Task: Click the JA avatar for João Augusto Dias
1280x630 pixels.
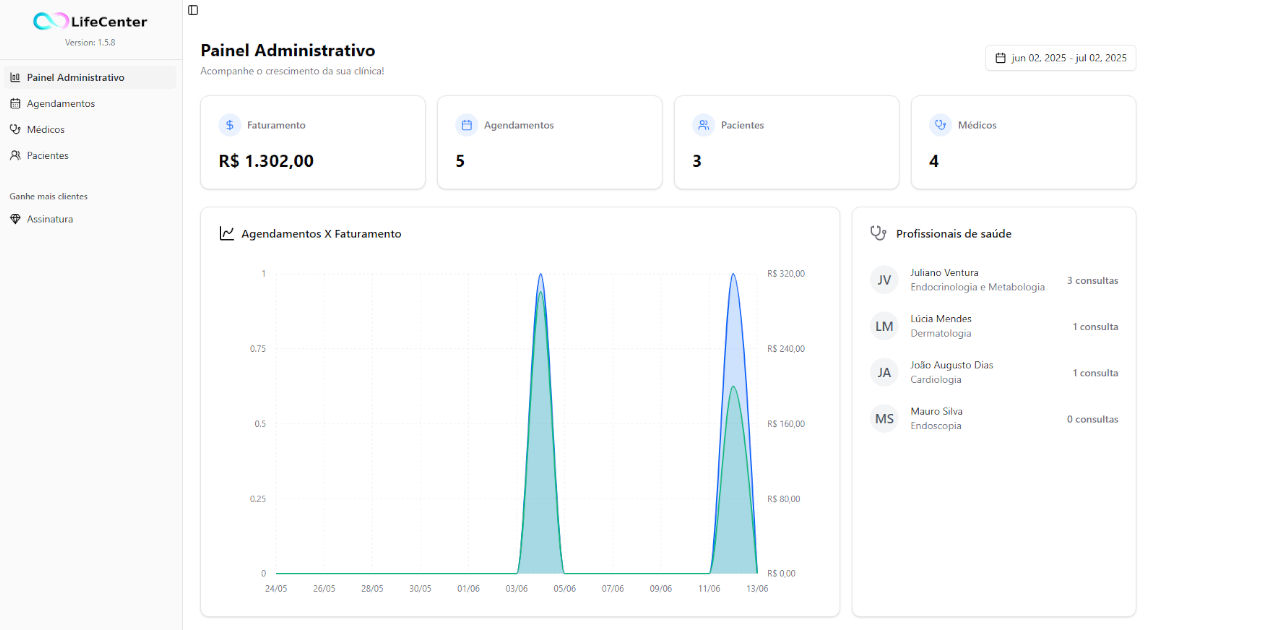Action: point(884,372)
